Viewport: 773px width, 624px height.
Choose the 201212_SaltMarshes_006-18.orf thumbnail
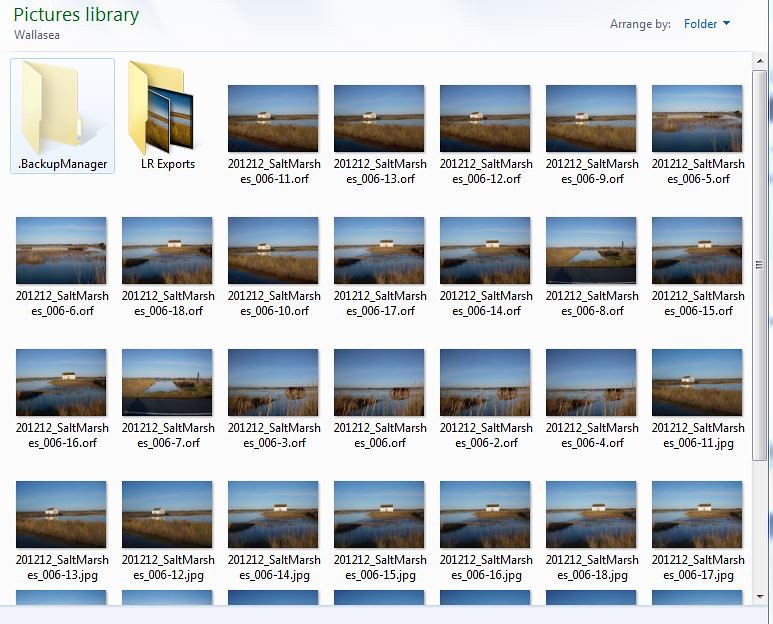click(167, 250)
